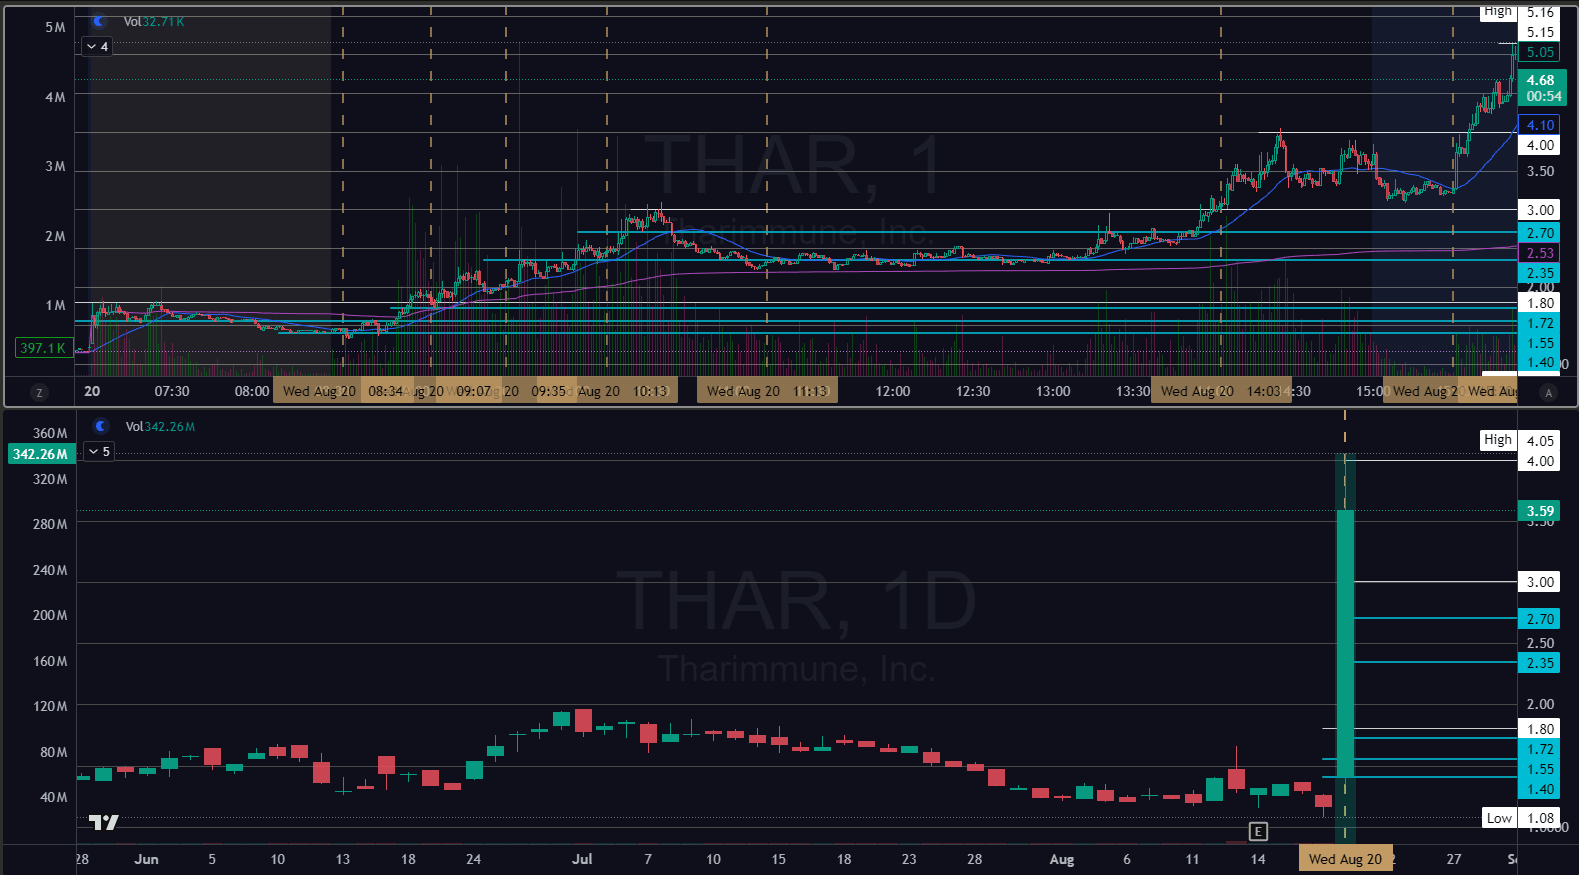The image size is (1579, 875).
Task: Click the 342.26M volume label on the daily chart
Action: [40, 454]
